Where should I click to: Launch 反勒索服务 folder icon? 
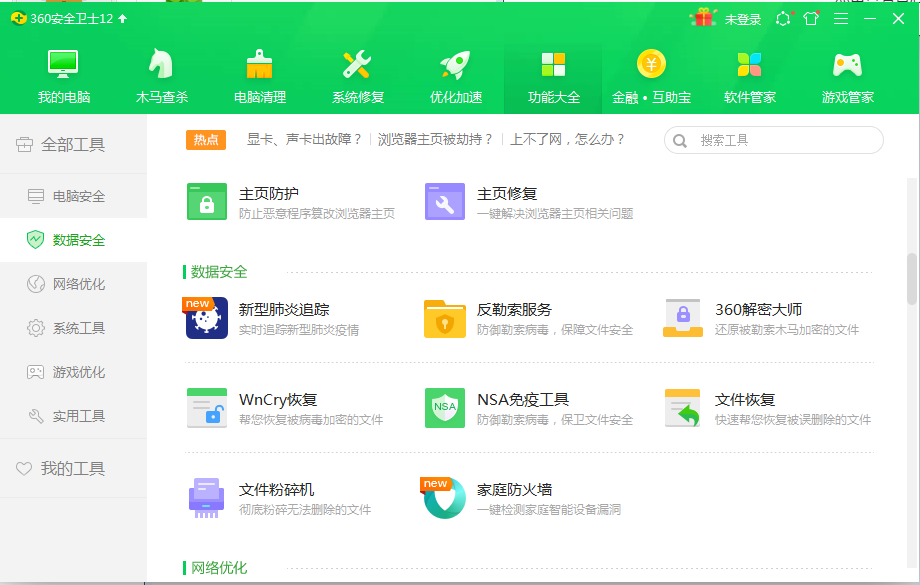[x=445, y=319]
